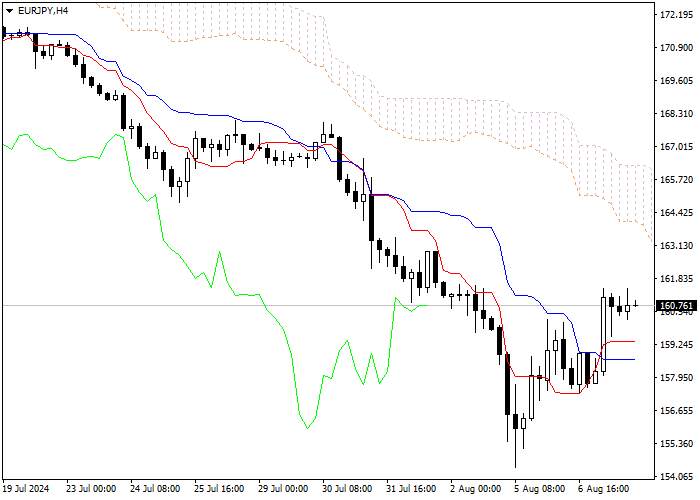This screenshot has height=500, width=700.
Task: Click the 19 Jul 2024 date label
Action: click(26, 489)
